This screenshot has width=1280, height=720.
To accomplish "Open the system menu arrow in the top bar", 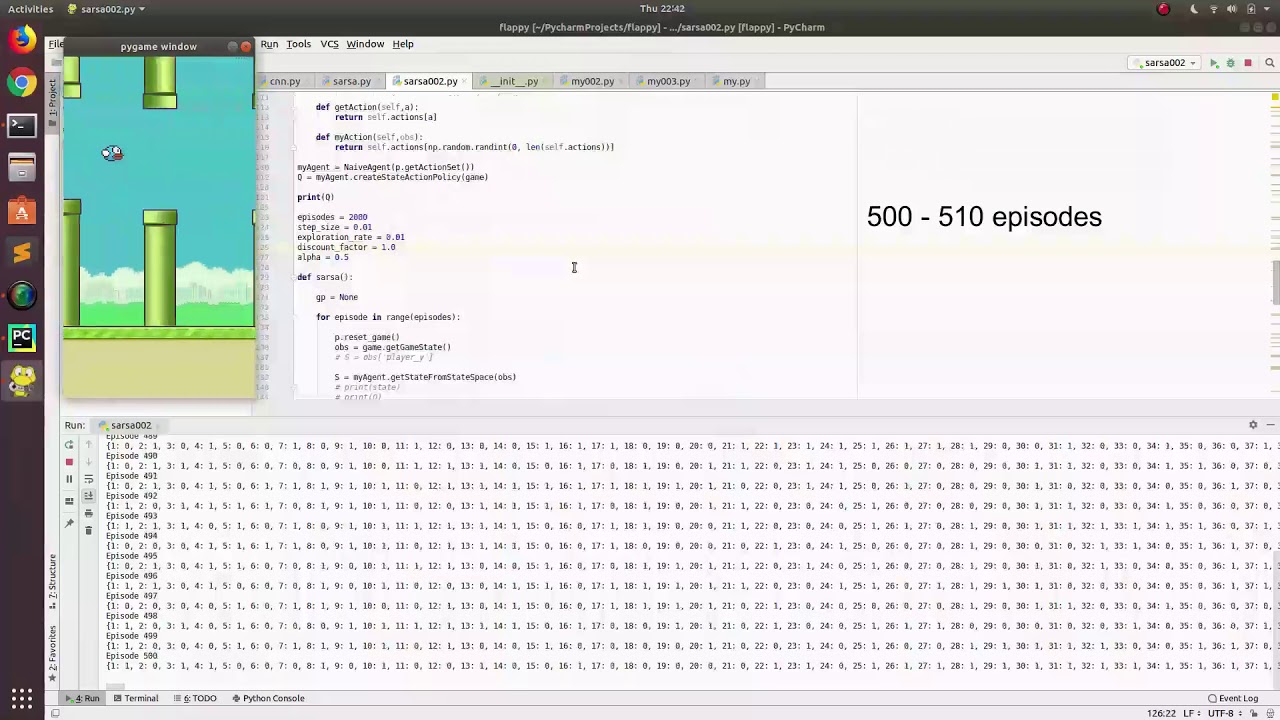I will [1268, 9].
